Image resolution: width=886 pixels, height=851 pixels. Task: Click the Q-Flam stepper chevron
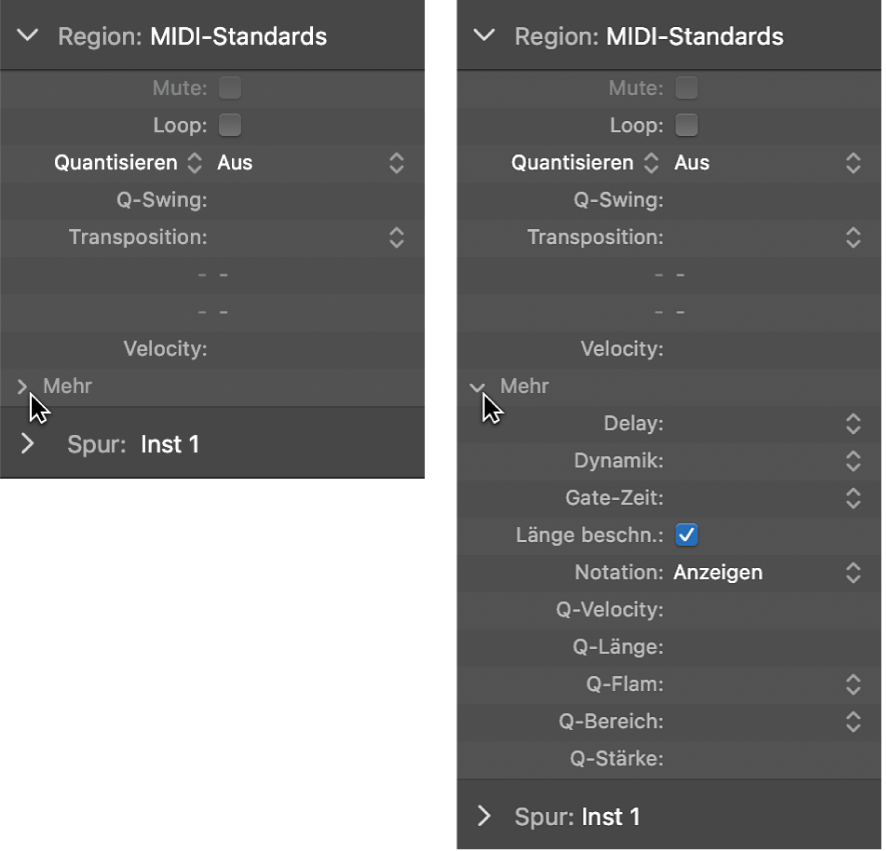click(x=853, y=684)
